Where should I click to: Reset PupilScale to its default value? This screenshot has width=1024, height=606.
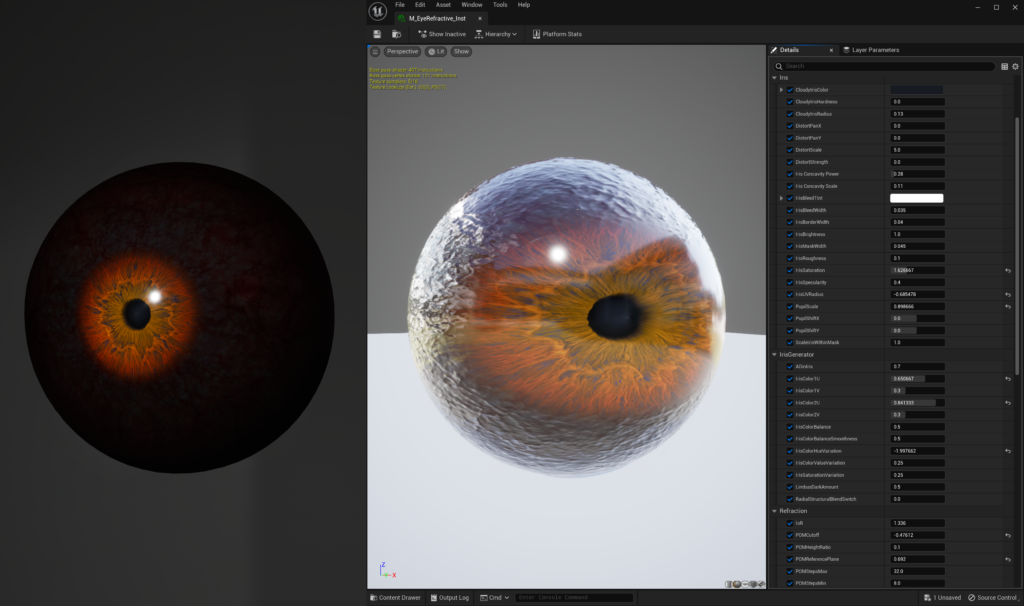pyautogui.click(x=1008, y=306)
